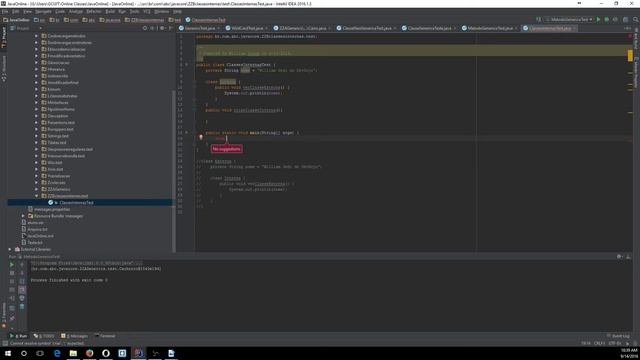The height and width of the screenshot is (360, 640).
Task: Collapse the ZZBclassesinternas.test package
Action: pos(36,196)
